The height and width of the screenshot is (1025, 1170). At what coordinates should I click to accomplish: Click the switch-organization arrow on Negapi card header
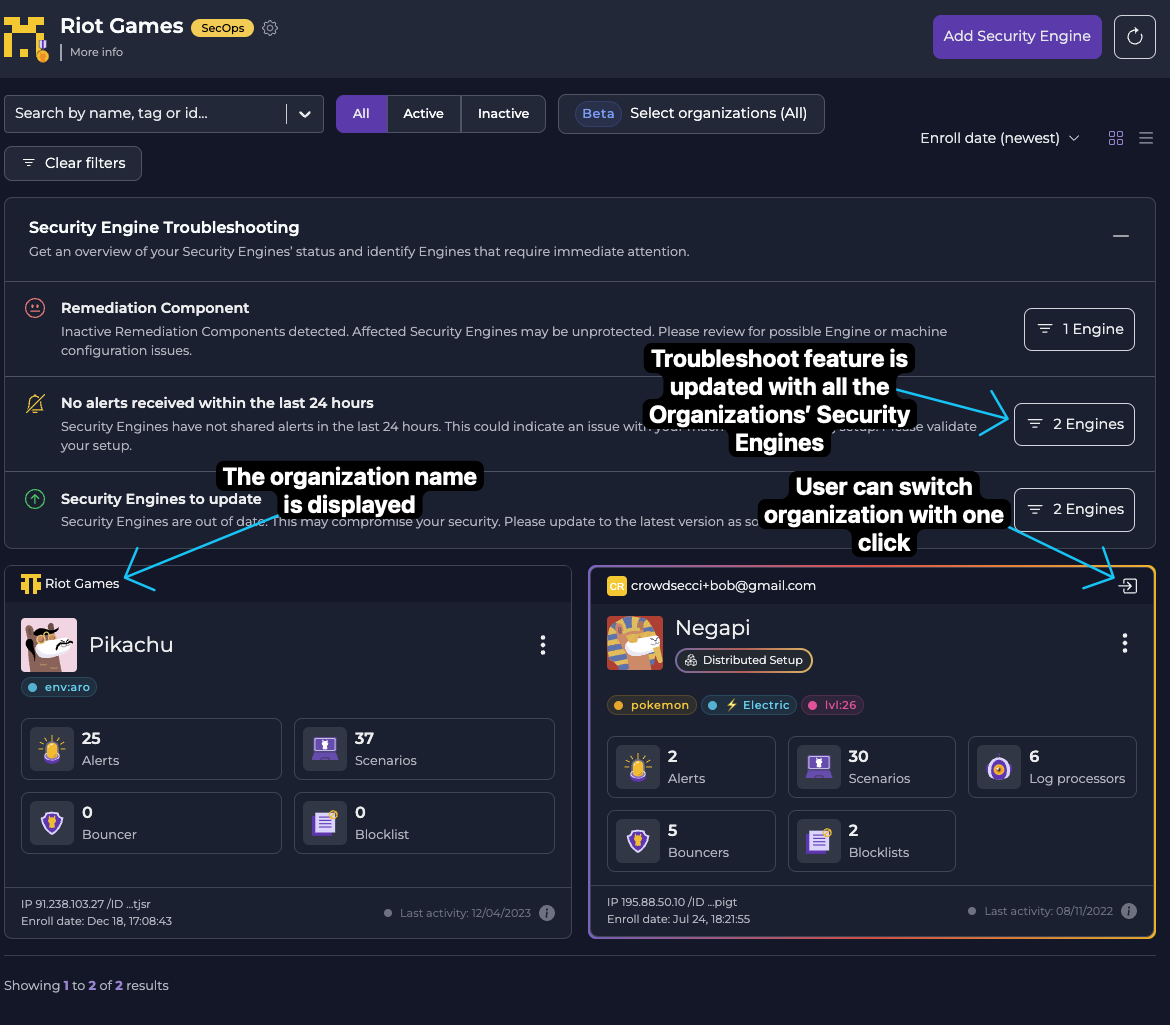[1127, 586]
